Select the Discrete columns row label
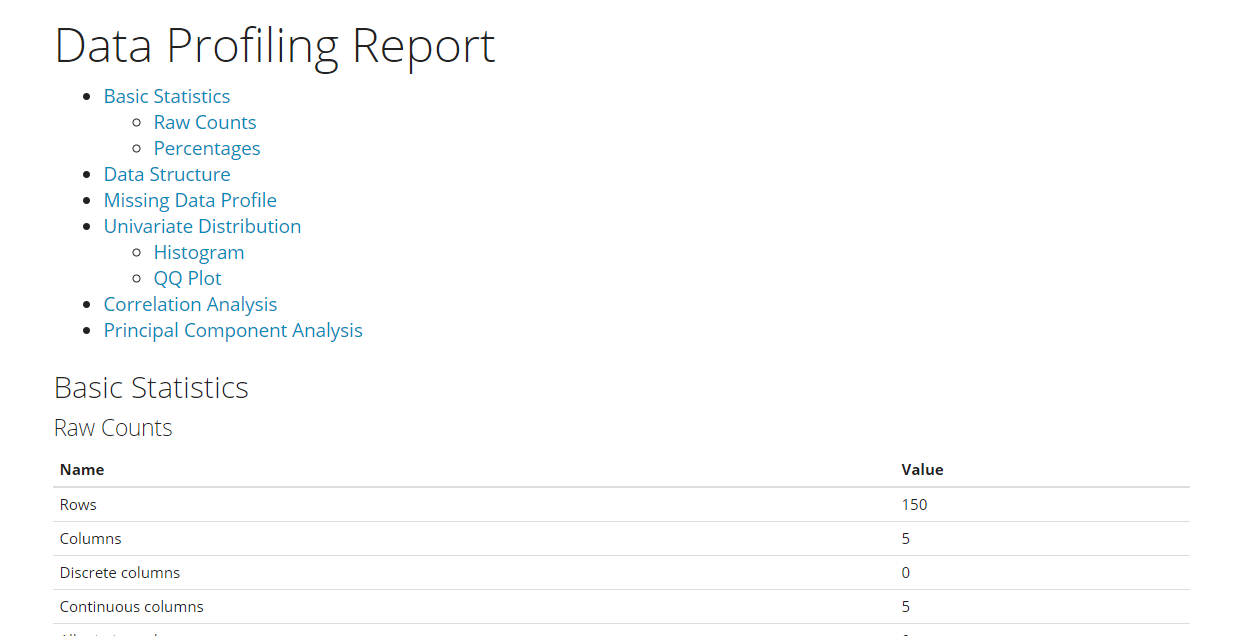This screenshot has width=1251, height=636. 120,573
